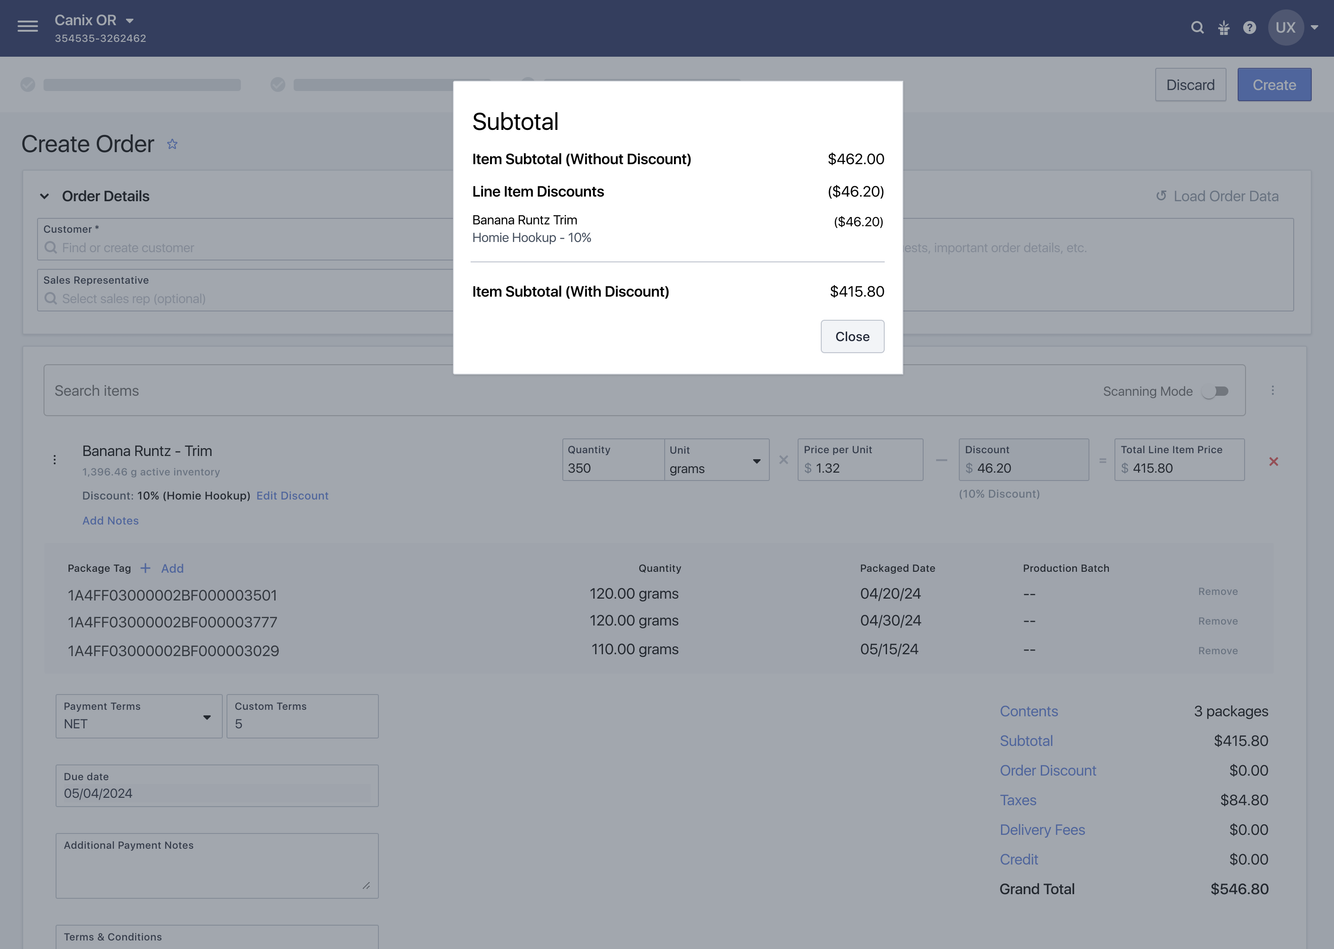Click the search magnifier icon in header
Image resolution: width=1334 pixels, height=949 pixels.
1197,28
